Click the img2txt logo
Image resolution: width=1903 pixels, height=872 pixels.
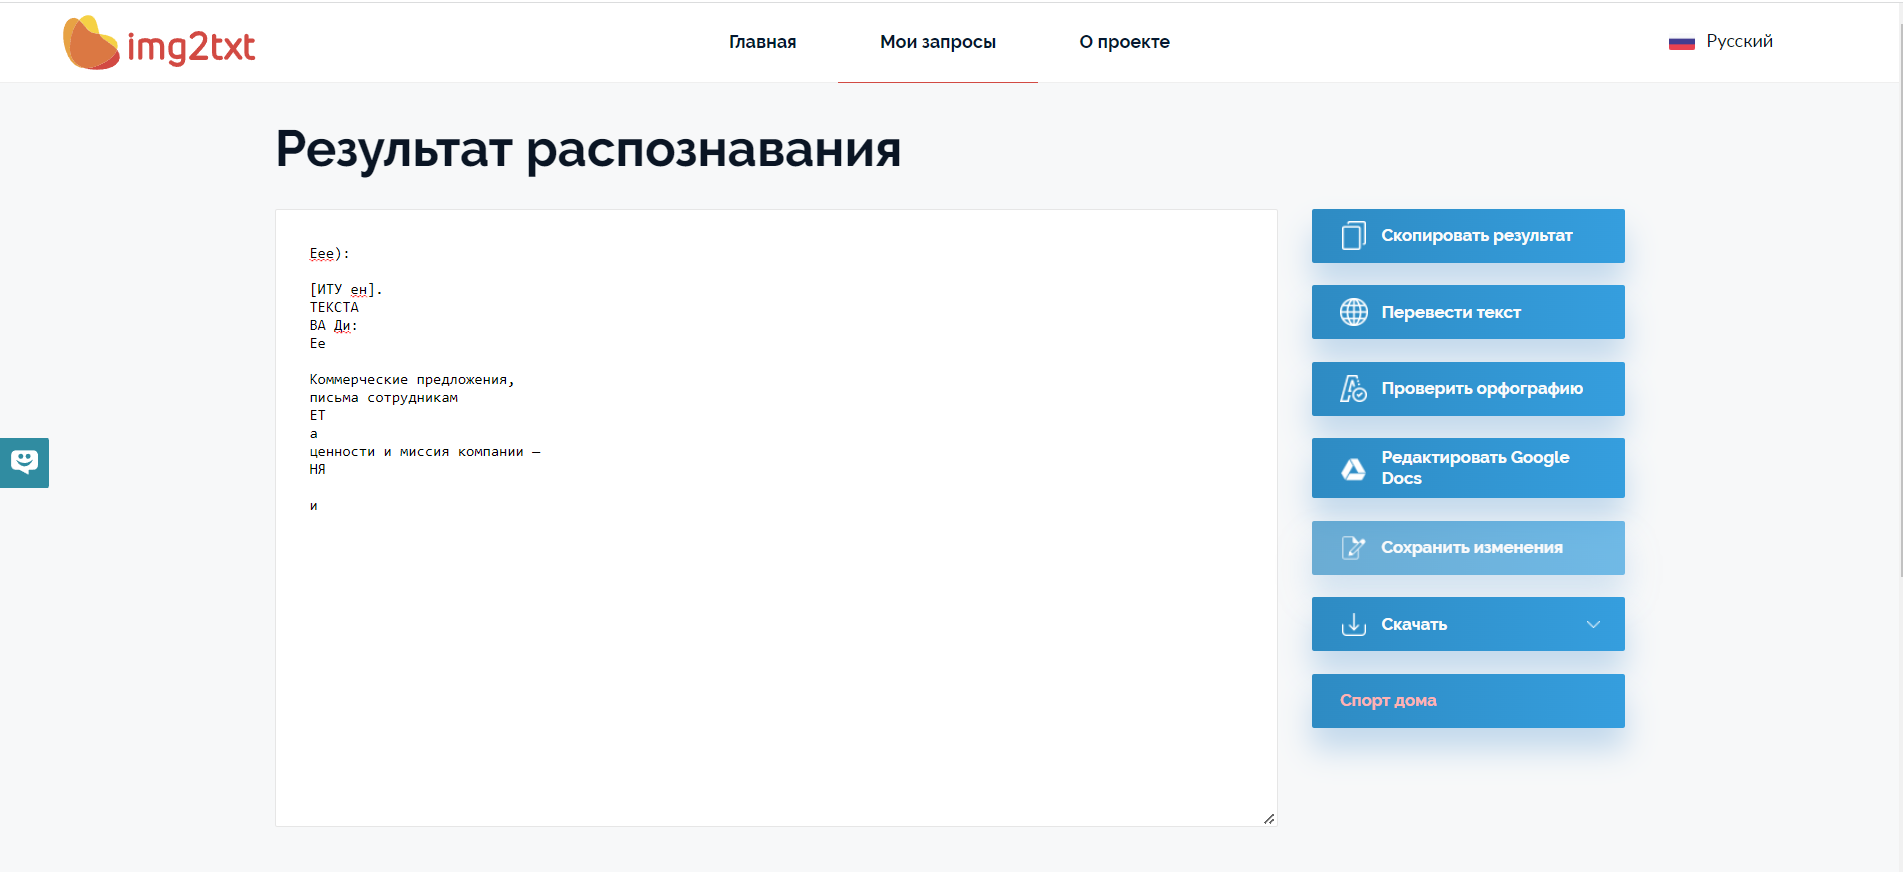pyautogui.click(x=159, y=43)
